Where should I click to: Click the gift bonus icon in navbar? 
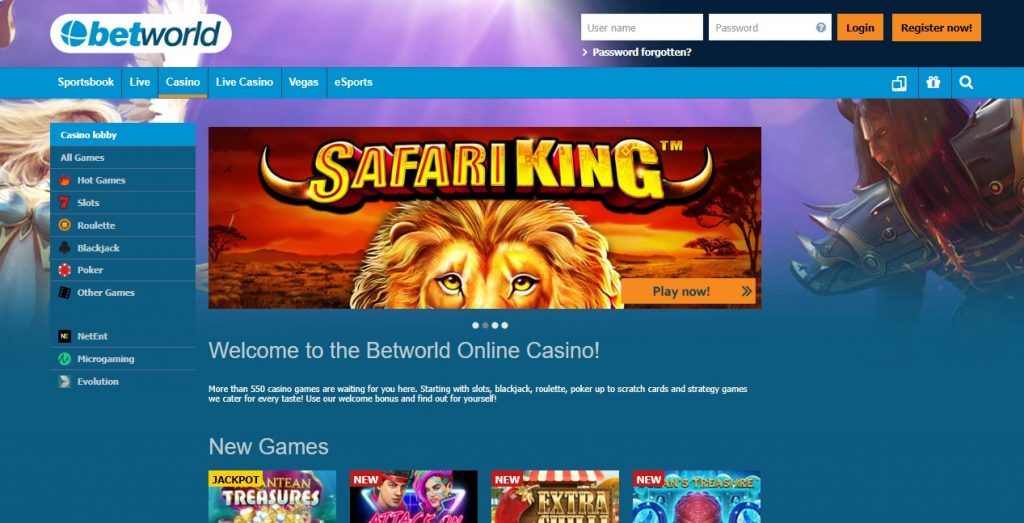click(933, 83)
